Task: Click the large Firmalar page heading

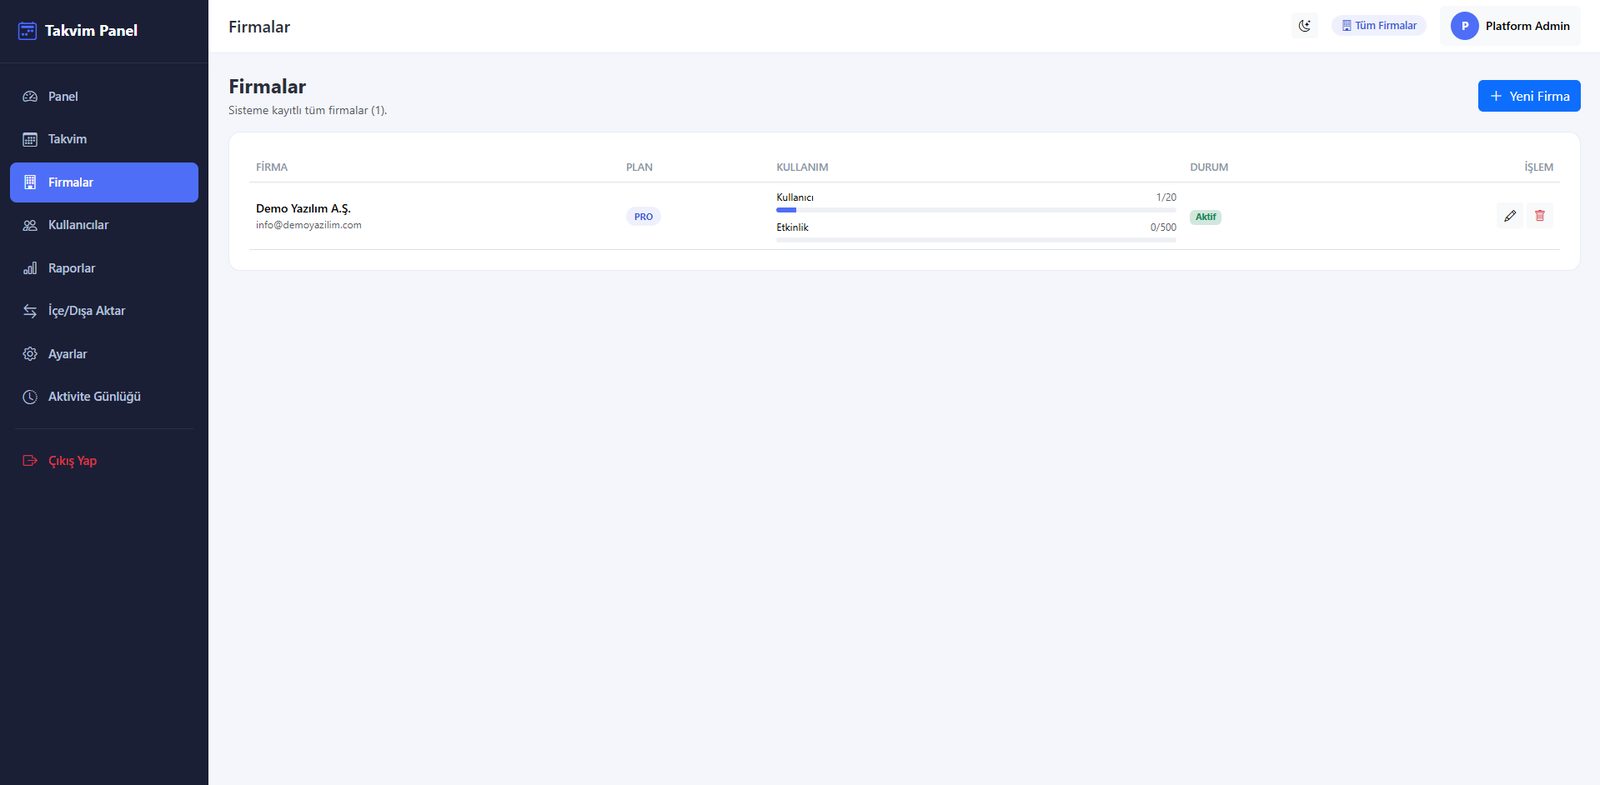Action: click(267, 87)
